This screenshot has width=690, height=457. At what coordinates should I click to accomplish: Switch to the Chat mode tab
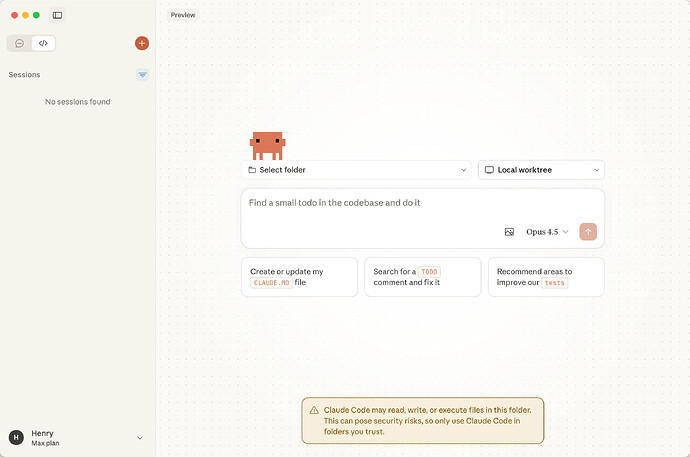(x=19, y=43)
